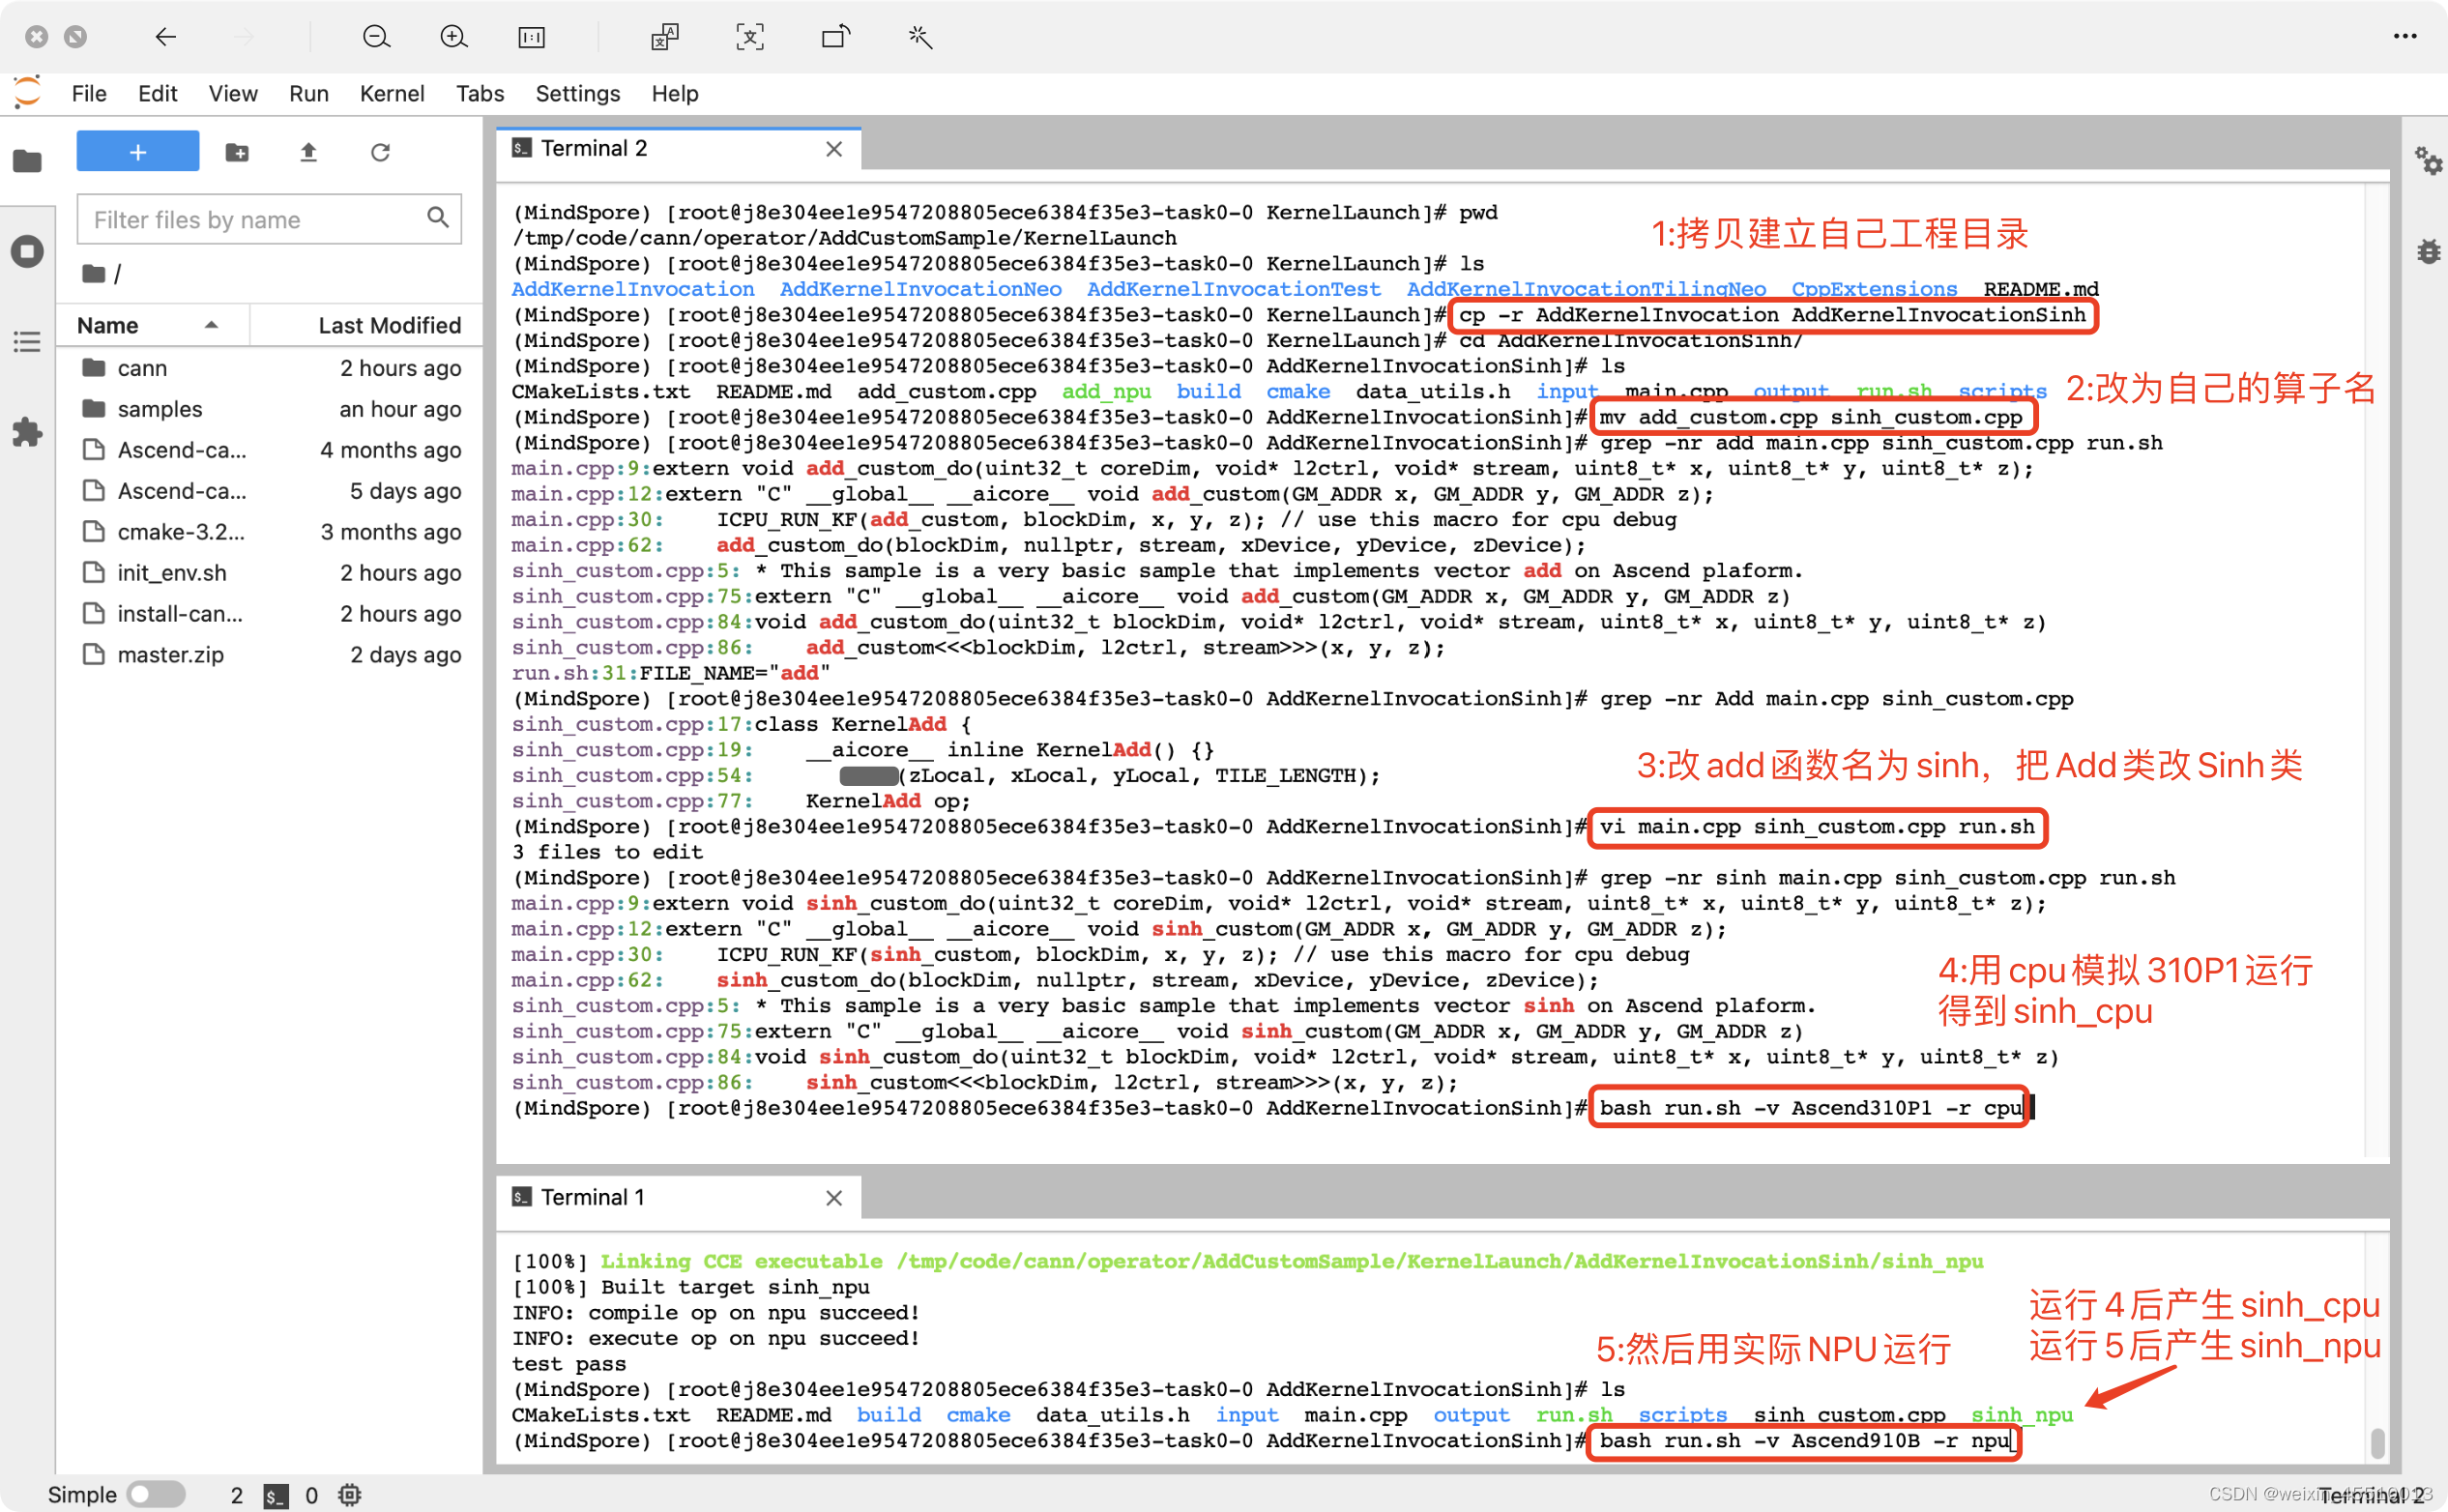Close the Terminal 2 tab
The width and height of the screenshot is (2448, 1512).
click(834, 149)
